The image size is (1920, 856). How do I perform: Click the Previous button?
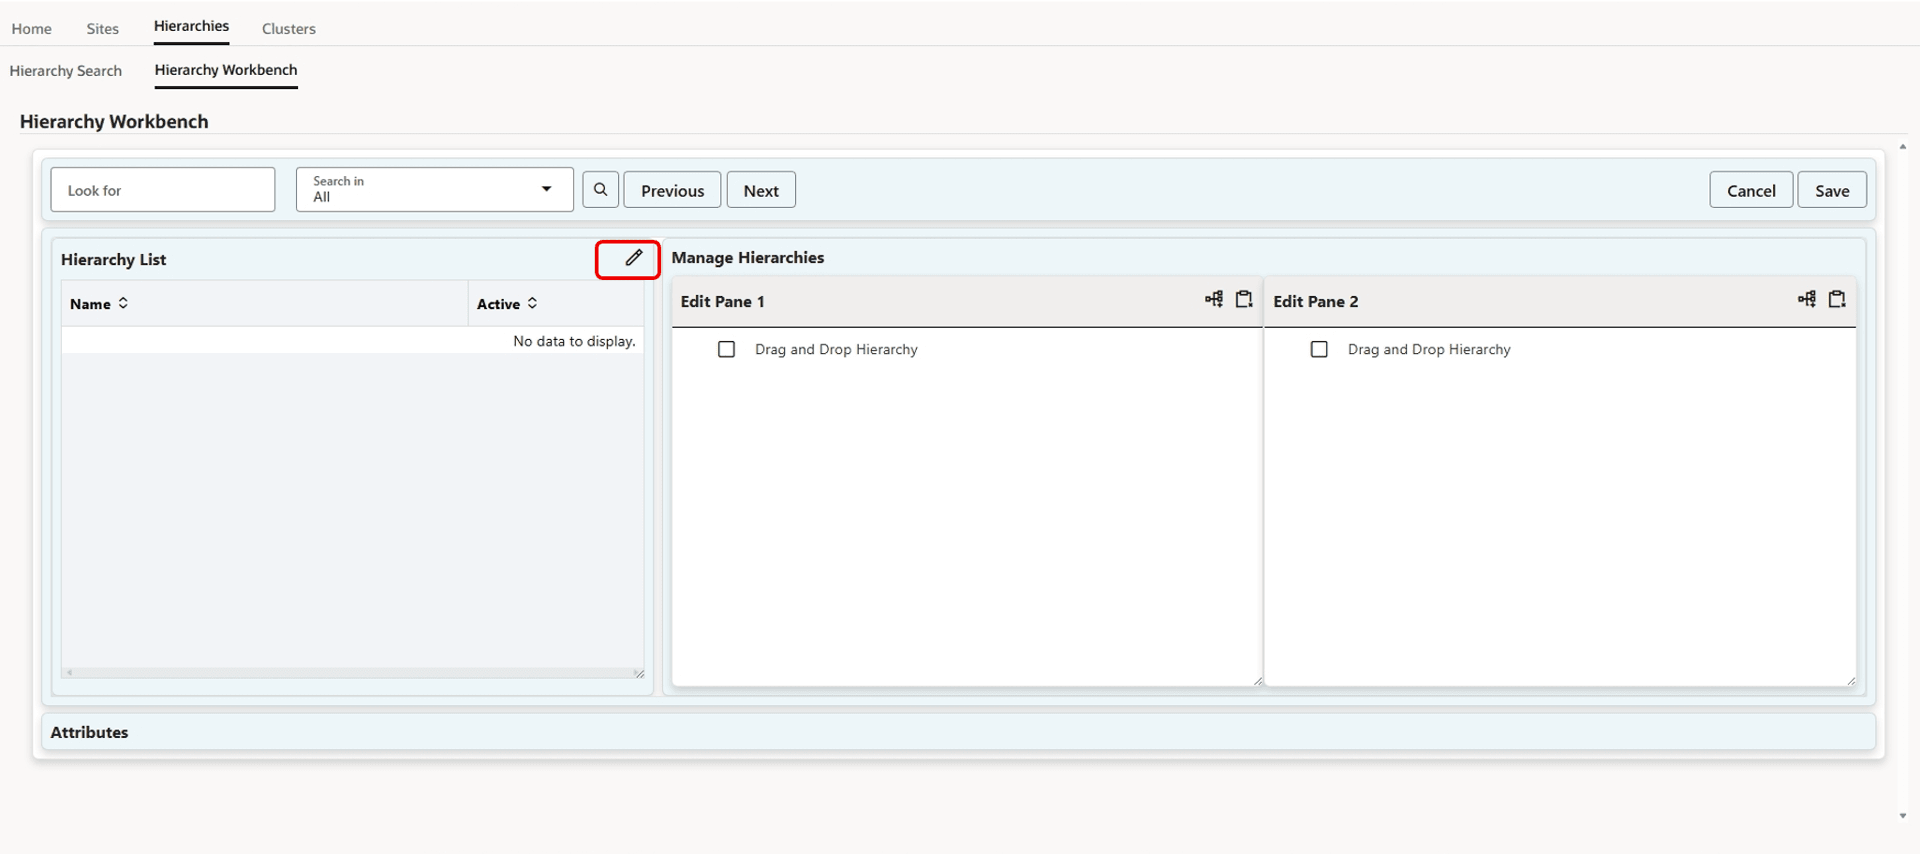672,190
